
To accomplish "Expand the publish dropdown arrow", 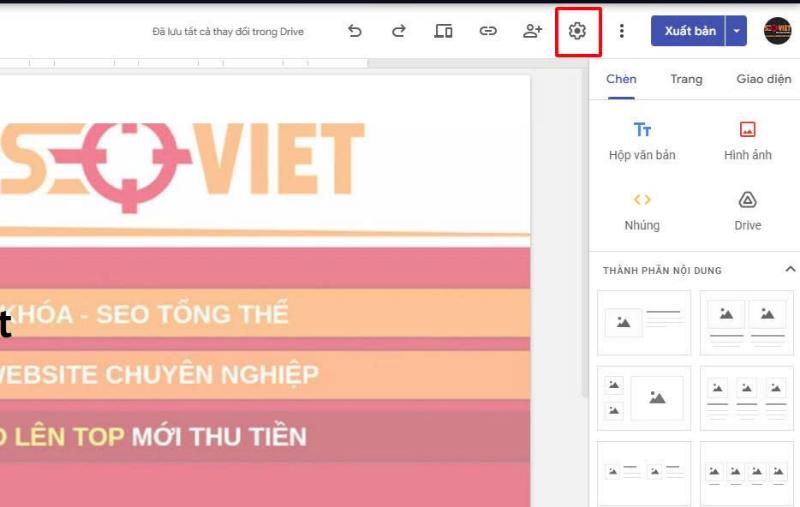I will [x=736, y=31].
